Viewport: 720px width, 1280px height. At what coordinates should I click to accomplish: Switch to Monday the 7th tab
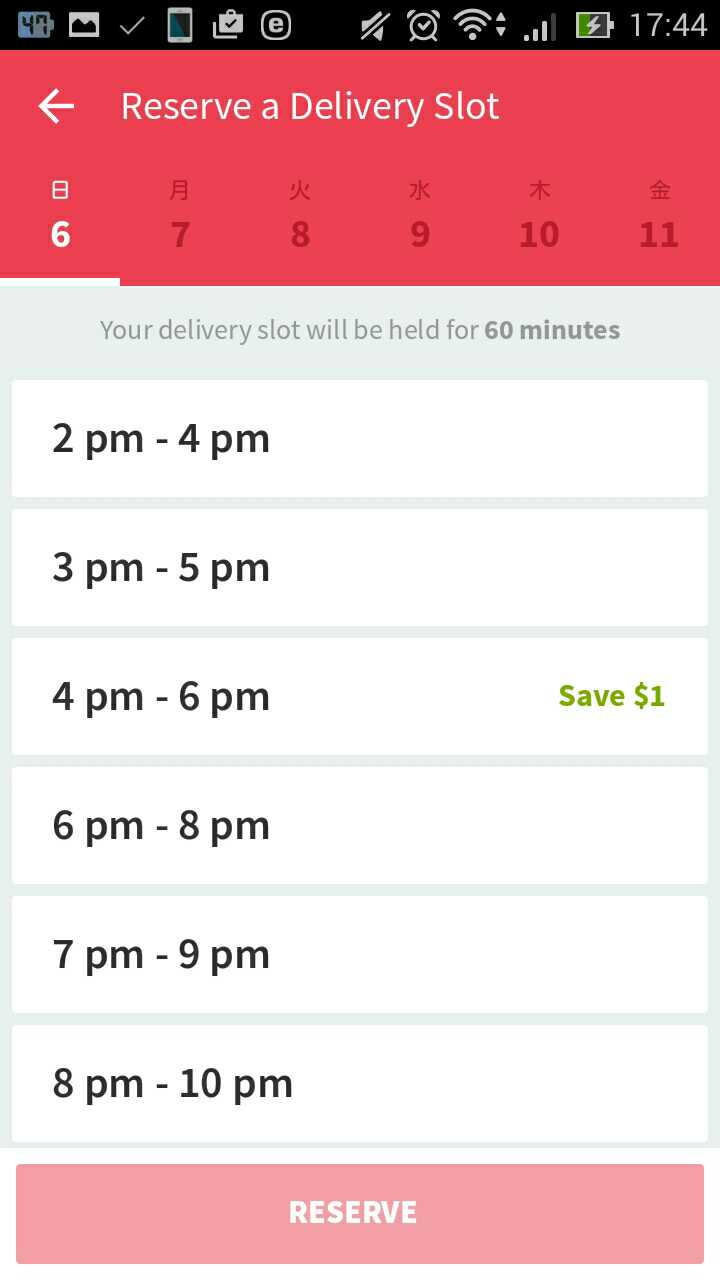pyautogui.click(x=180, y=217)
